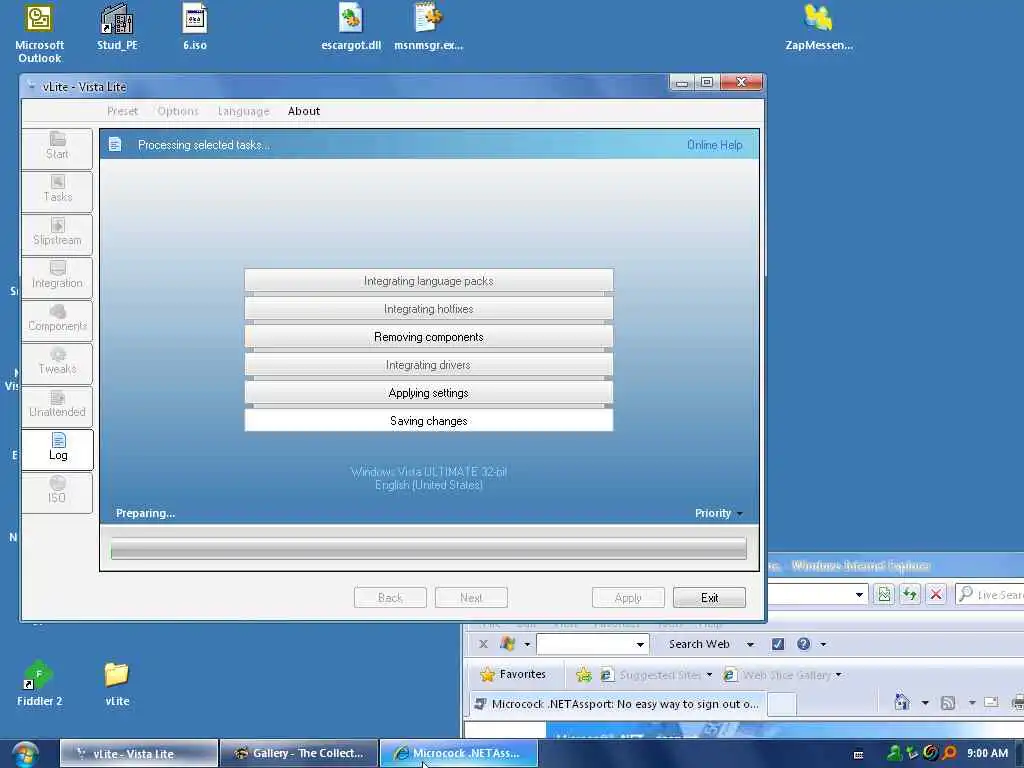Screen dimensions: 1024x768
Task: Open the Microsoft Outlook desktop icon
Action: (x=39, y=33)
